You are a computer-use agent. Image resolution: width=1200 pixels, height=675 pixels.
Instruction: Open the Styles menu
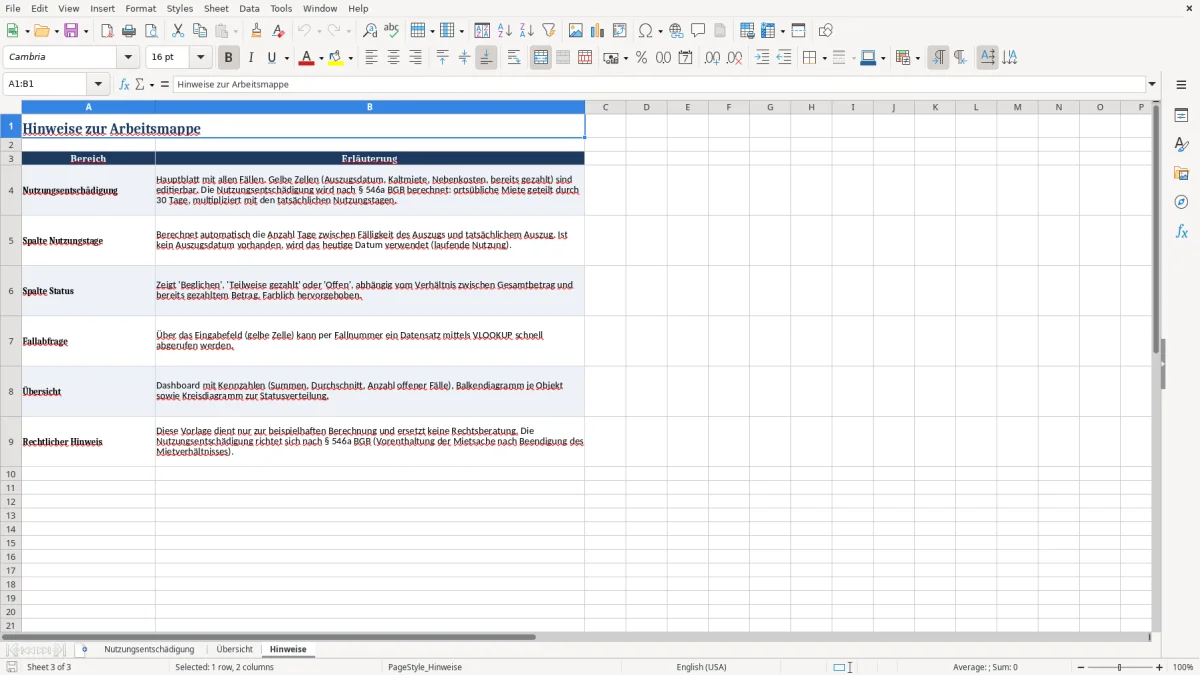[180, 8]
